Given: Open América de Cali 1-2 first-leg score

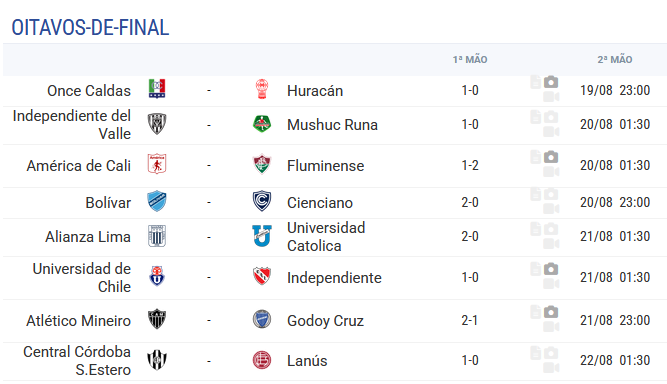Looking at the screenshot, I should click(x=470, y=165).
